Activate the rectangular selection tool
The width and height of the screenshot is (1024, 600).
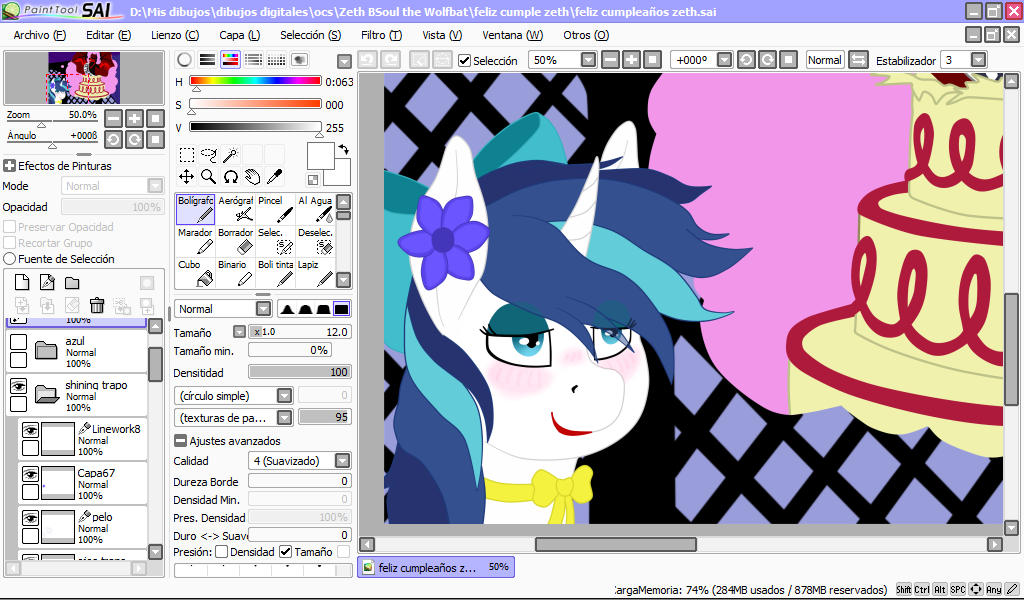187,155
